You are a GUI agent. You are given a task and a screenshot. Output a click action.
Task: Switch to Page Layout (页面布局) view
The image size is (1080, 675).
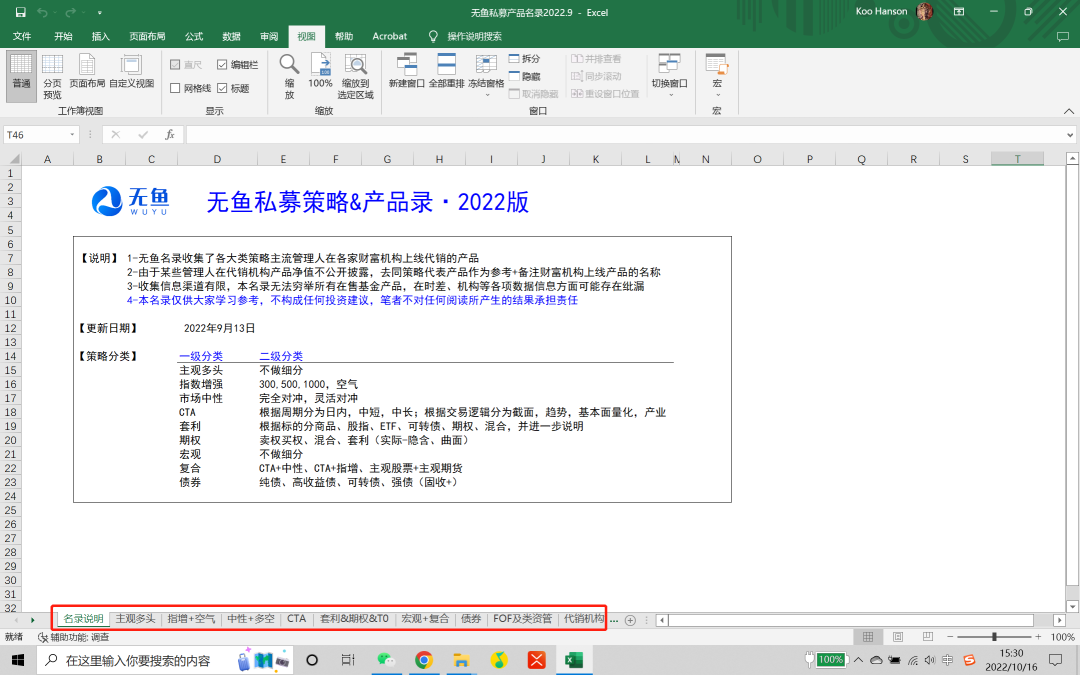87,72
